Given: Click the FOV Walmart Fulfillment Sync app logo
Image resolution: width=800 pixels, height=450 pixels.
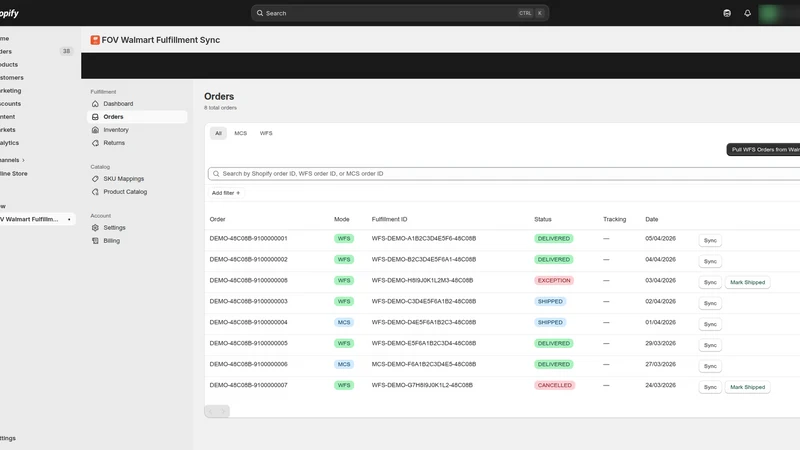Looking at the screenshot, I should (95, 40).
